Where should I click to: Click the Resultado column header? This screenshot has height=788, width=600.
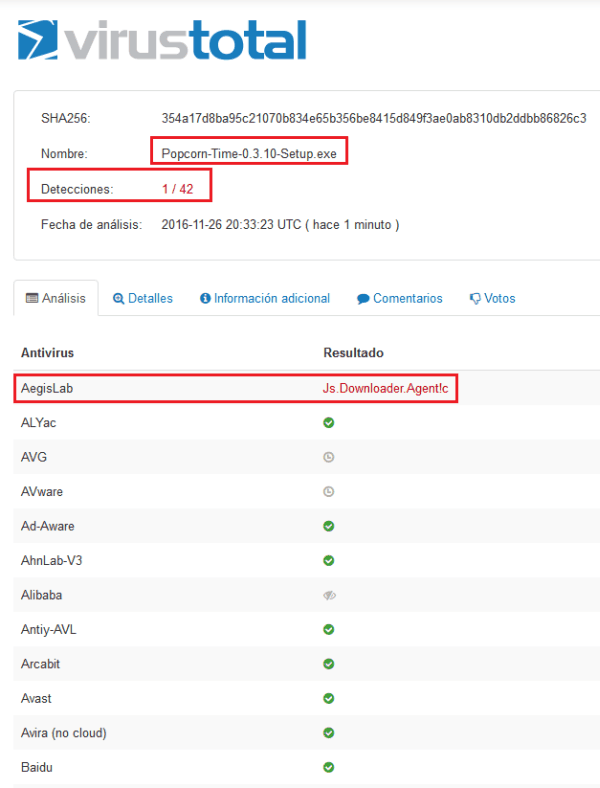coord(353,353)
